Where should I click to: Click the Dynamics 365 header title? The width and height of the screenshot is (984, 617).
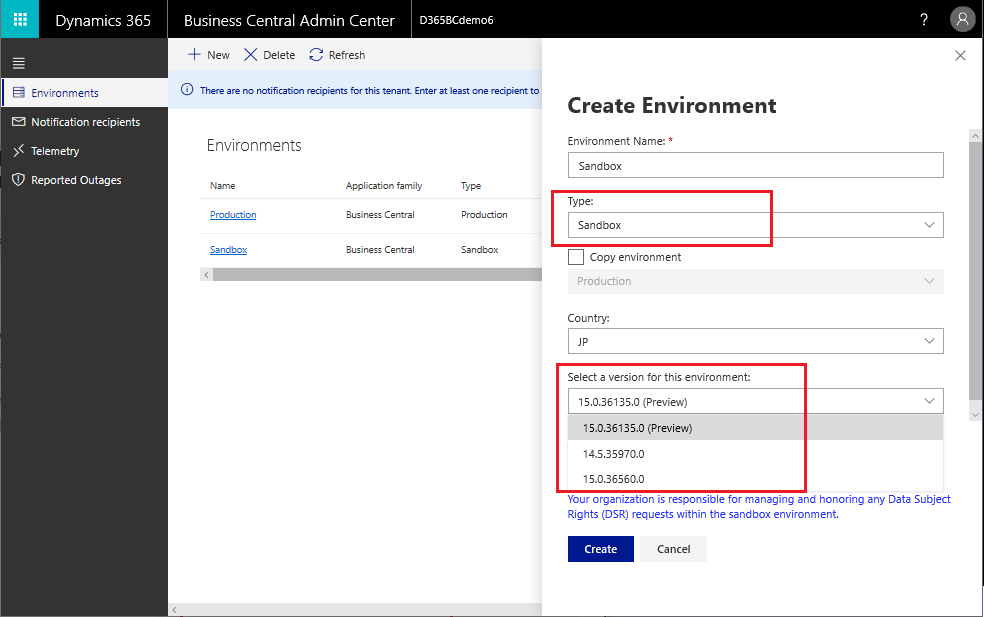coord(103,20)
